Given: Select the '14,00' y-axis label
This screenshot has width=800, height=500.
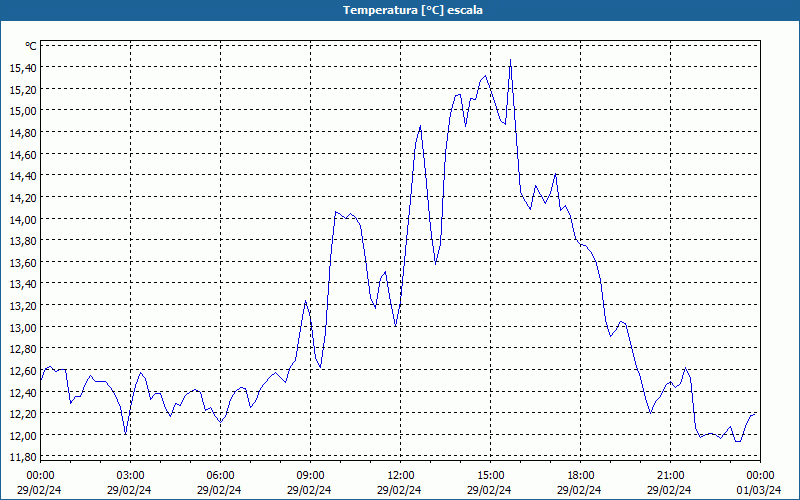Looking at the screenshot, I should pyautogui.click(x=23, y=219).
